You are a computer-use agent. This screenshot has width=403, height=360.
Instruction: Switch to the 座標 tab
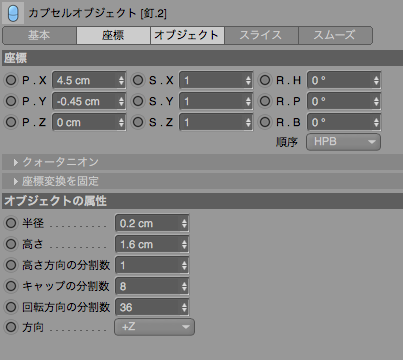[113, 35]
